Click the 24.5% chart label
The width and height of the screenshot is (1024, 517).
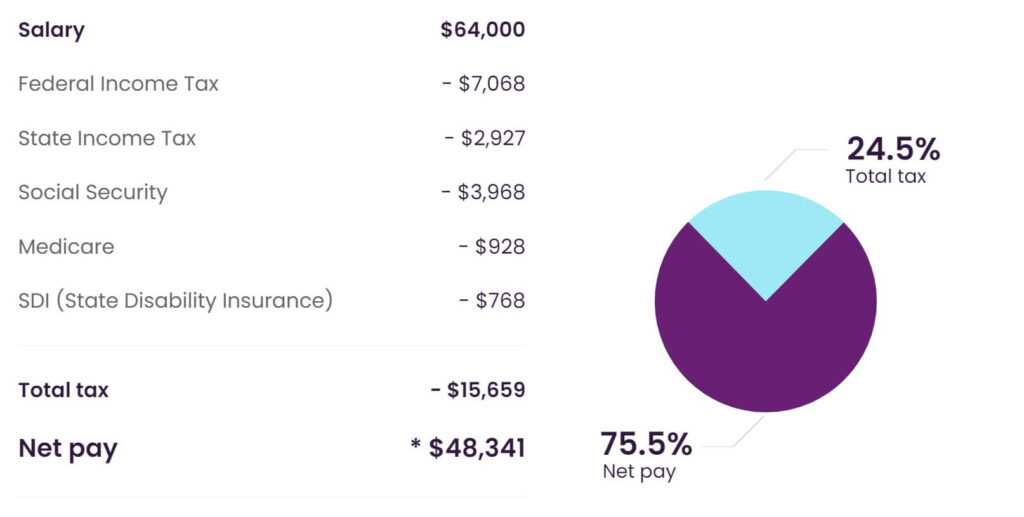point(893,149)
